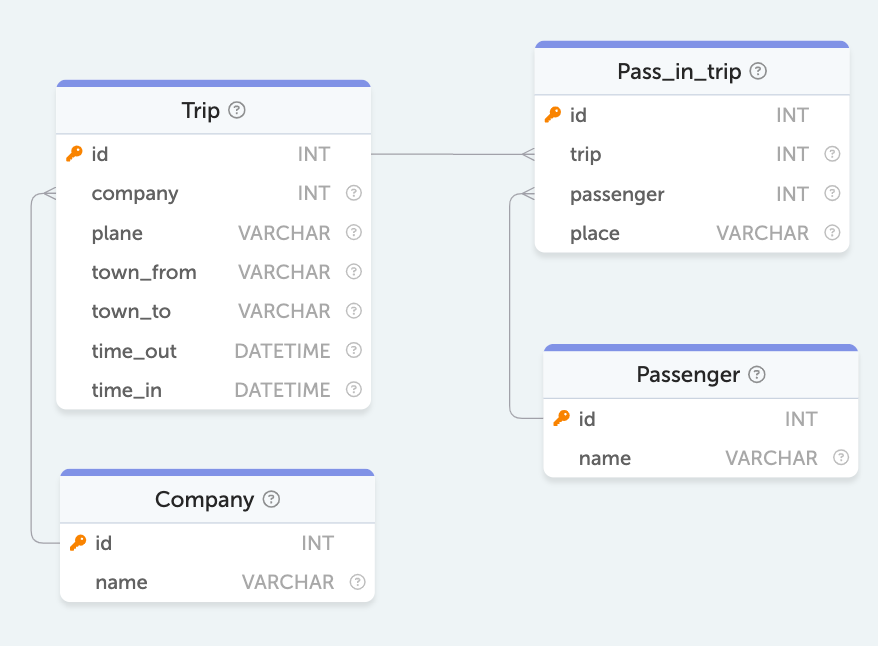Click the time_in DATETIME type label
Screen dimensions: 878x646
coord(282,390)
